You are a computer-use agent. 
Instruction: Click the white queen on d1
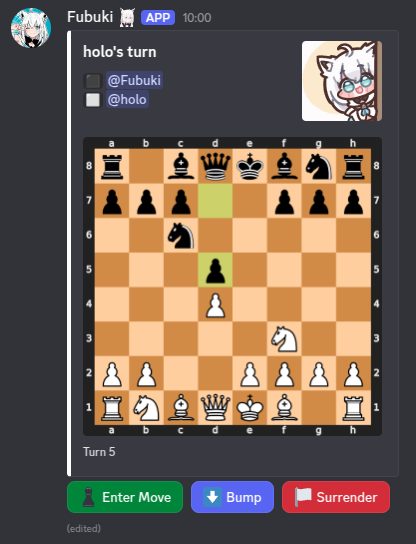[215, 408]
